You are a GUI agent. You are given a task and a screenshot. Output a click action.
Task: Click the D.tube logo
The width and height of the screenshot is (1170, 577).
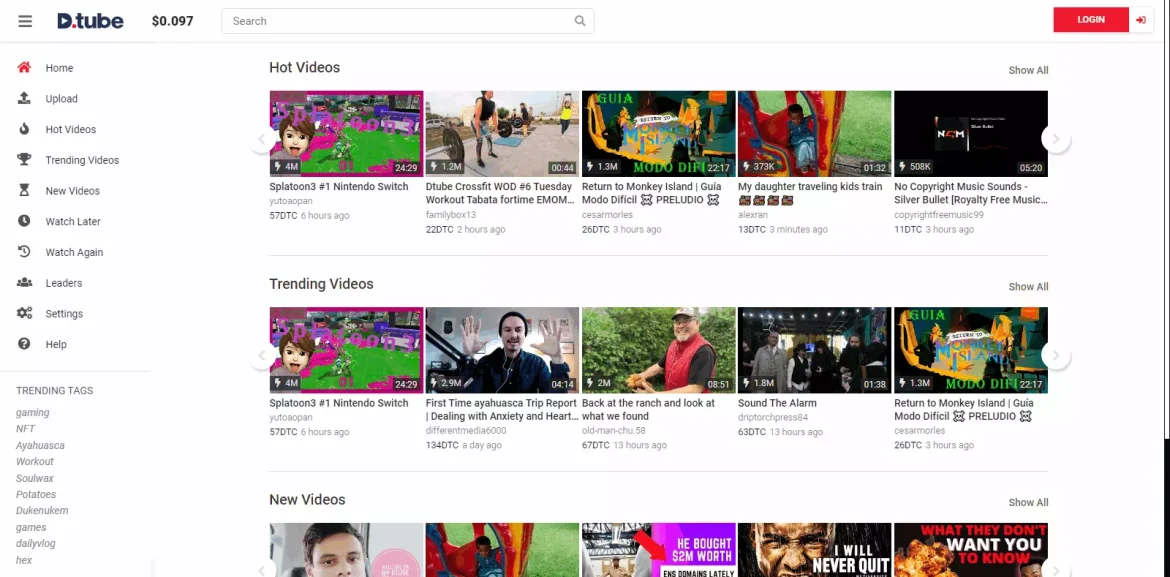90,21
